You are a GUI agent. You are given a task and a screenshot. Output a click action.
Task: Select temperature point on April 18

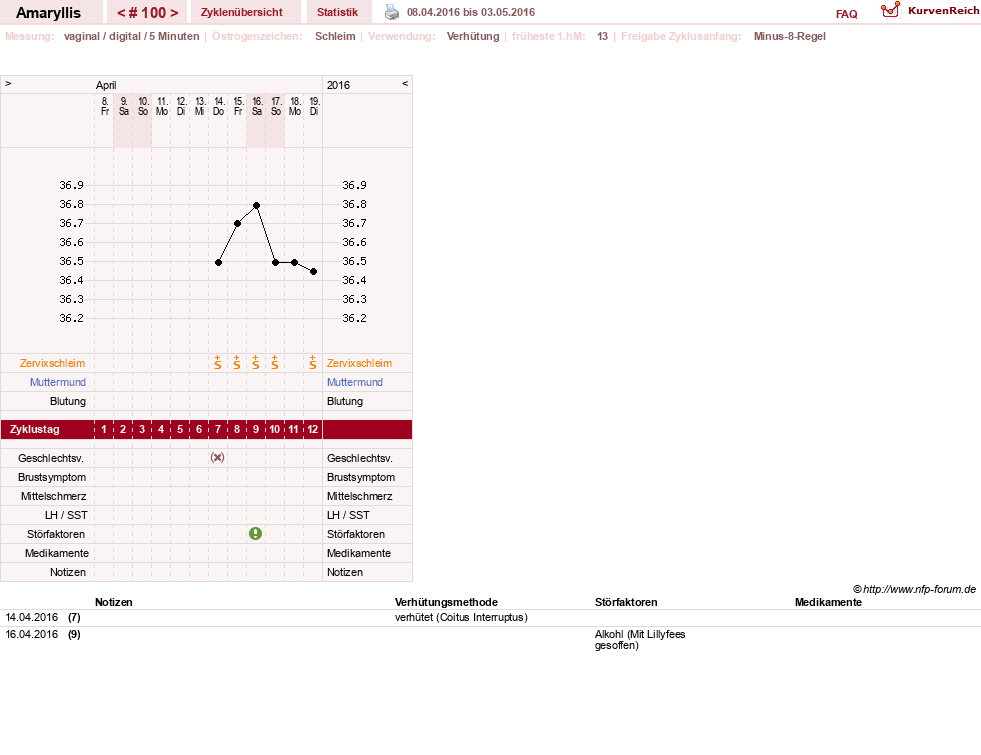point(295,262)
